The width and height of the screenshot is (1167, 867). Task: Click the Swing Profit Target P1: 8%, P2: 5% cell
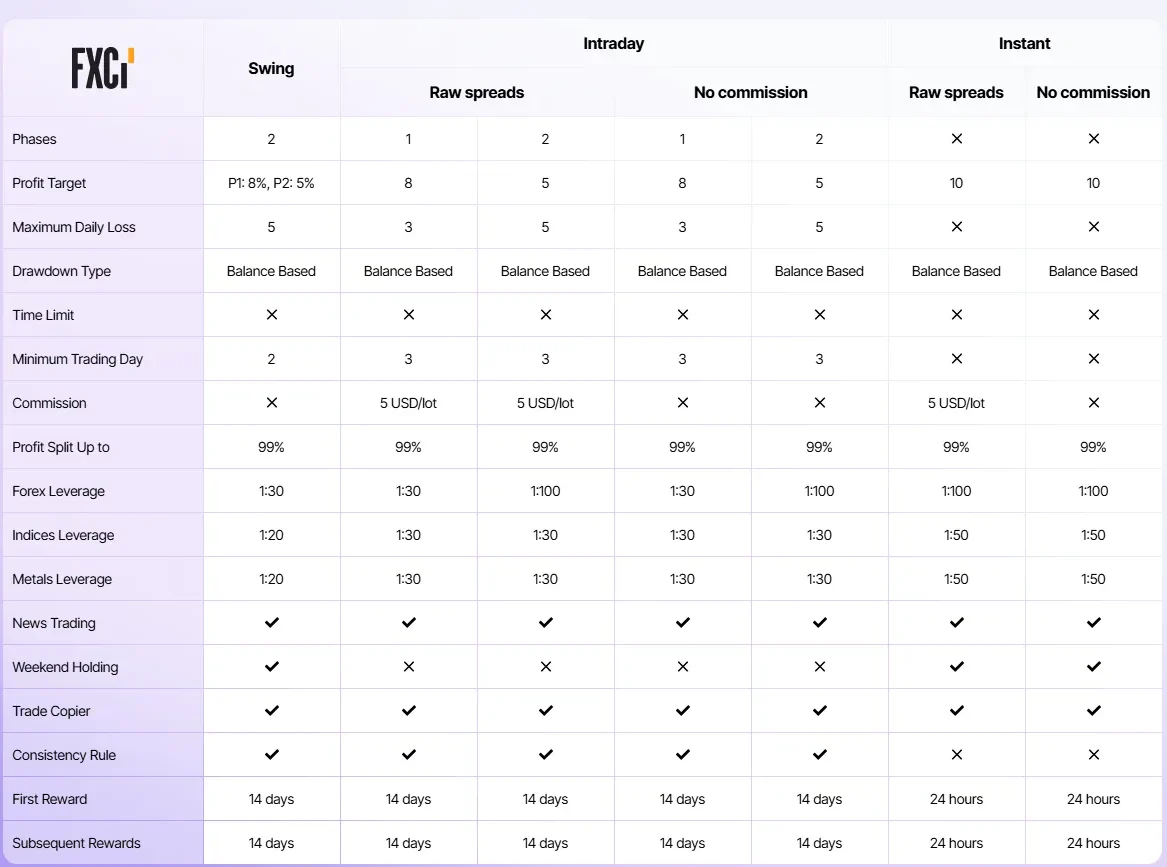(x=271, y=183)
